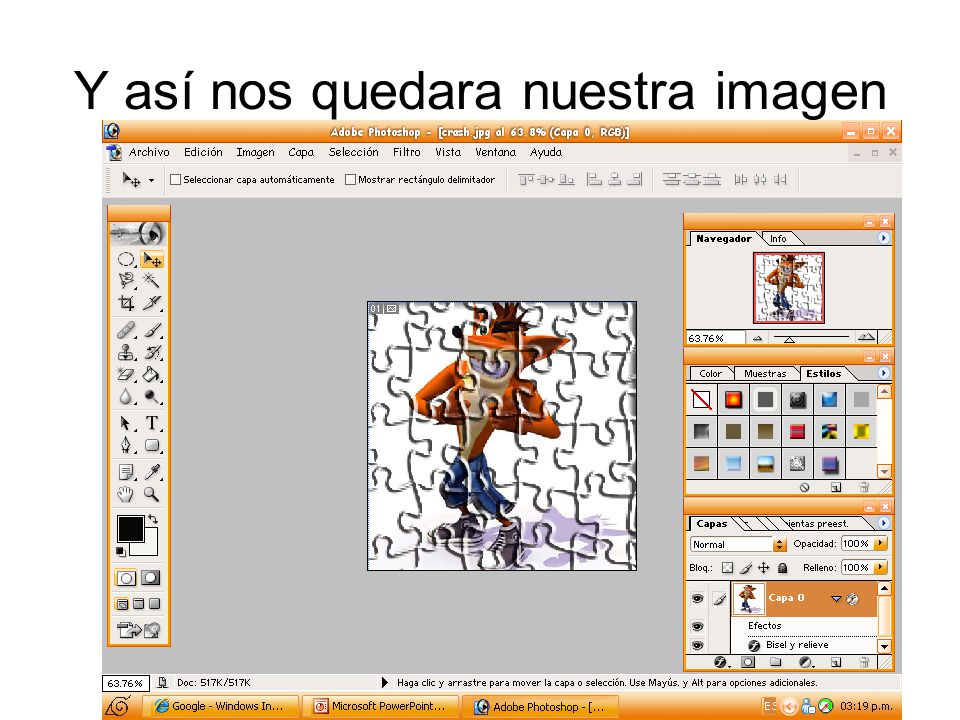This screenshot has height=720, width=960.
Task: Open the Relleno slider arrow
Action: click(880, 568)
